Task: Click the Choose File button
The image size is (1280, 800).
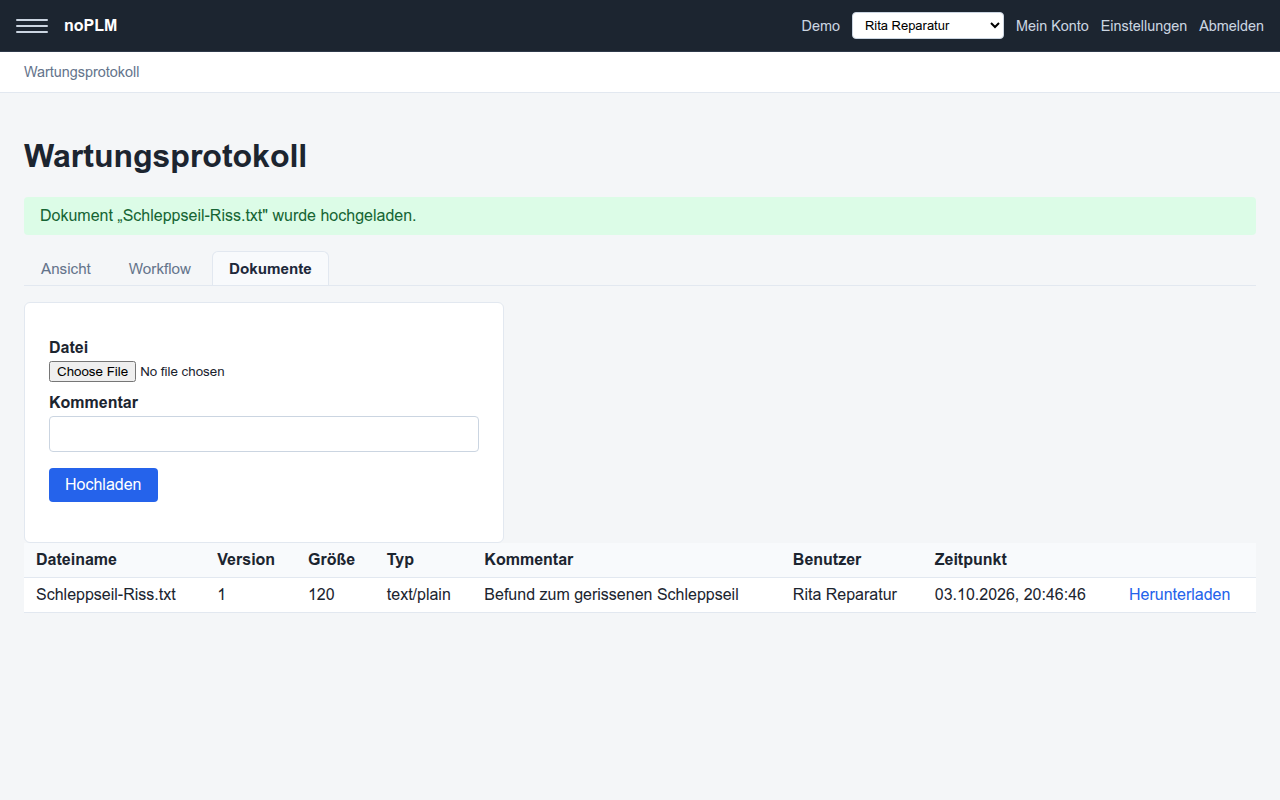Action: tap(92, 371)
